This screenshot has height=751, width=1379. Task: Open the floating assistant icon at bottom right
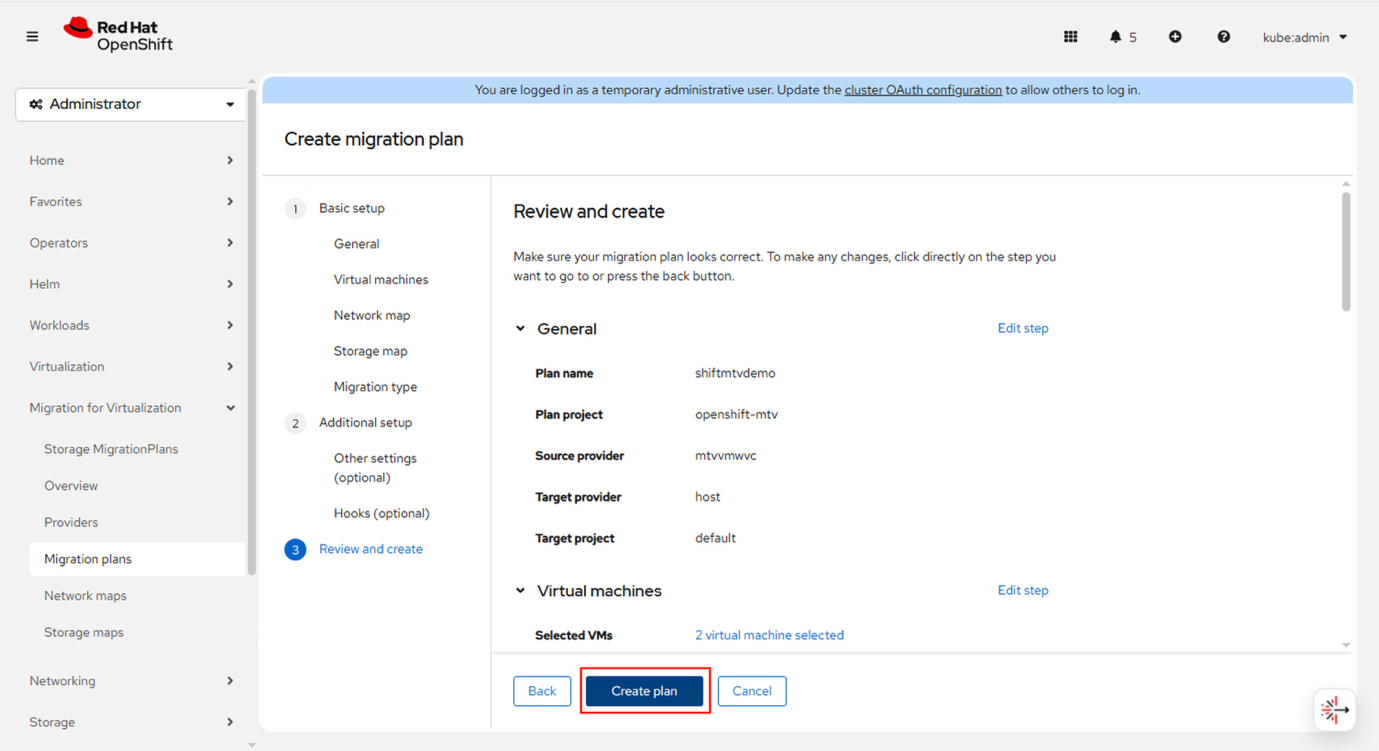(1335, 709)
